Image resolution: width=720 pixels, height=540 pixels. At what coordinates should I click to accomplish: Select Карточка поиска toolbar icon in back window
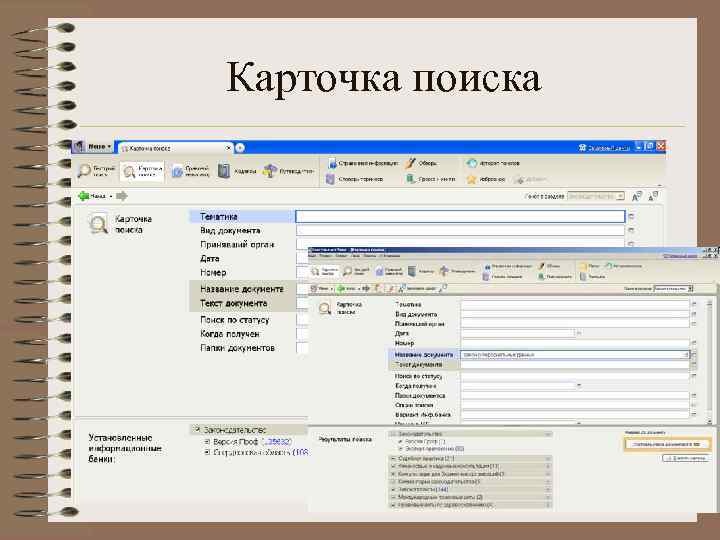tap(142, 171)
